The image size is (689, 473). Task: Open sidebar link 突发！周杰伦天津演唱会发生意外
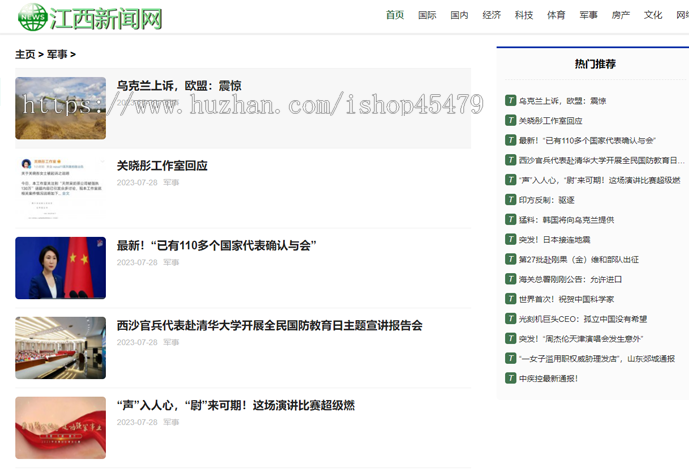point(581,339)
